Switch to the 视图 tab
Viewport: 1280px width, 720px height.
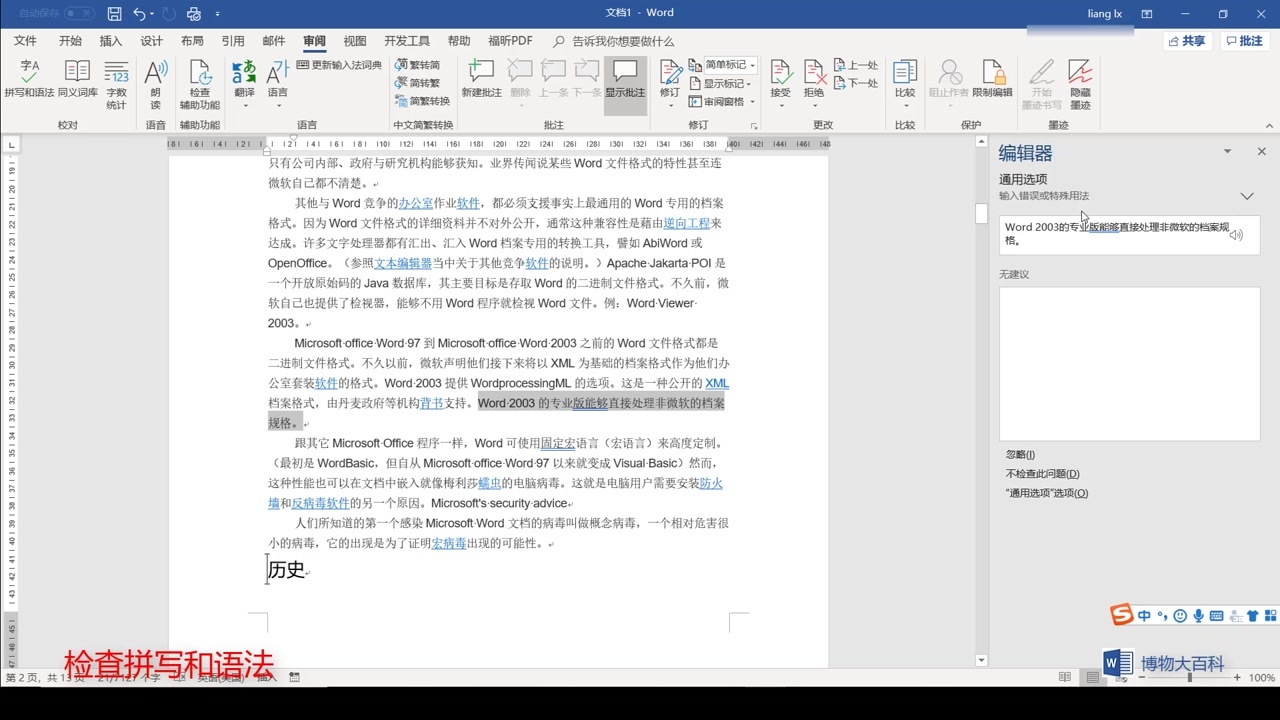(355, 41)
